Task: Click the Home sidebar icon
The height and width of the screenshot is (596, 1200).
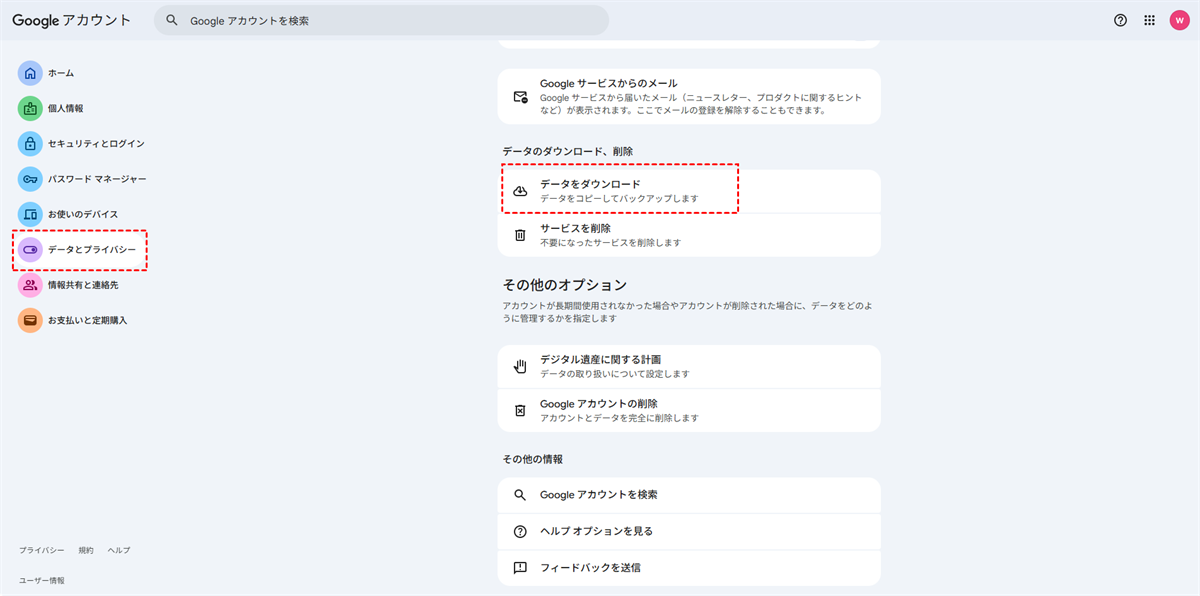Action: coord(30,73)
